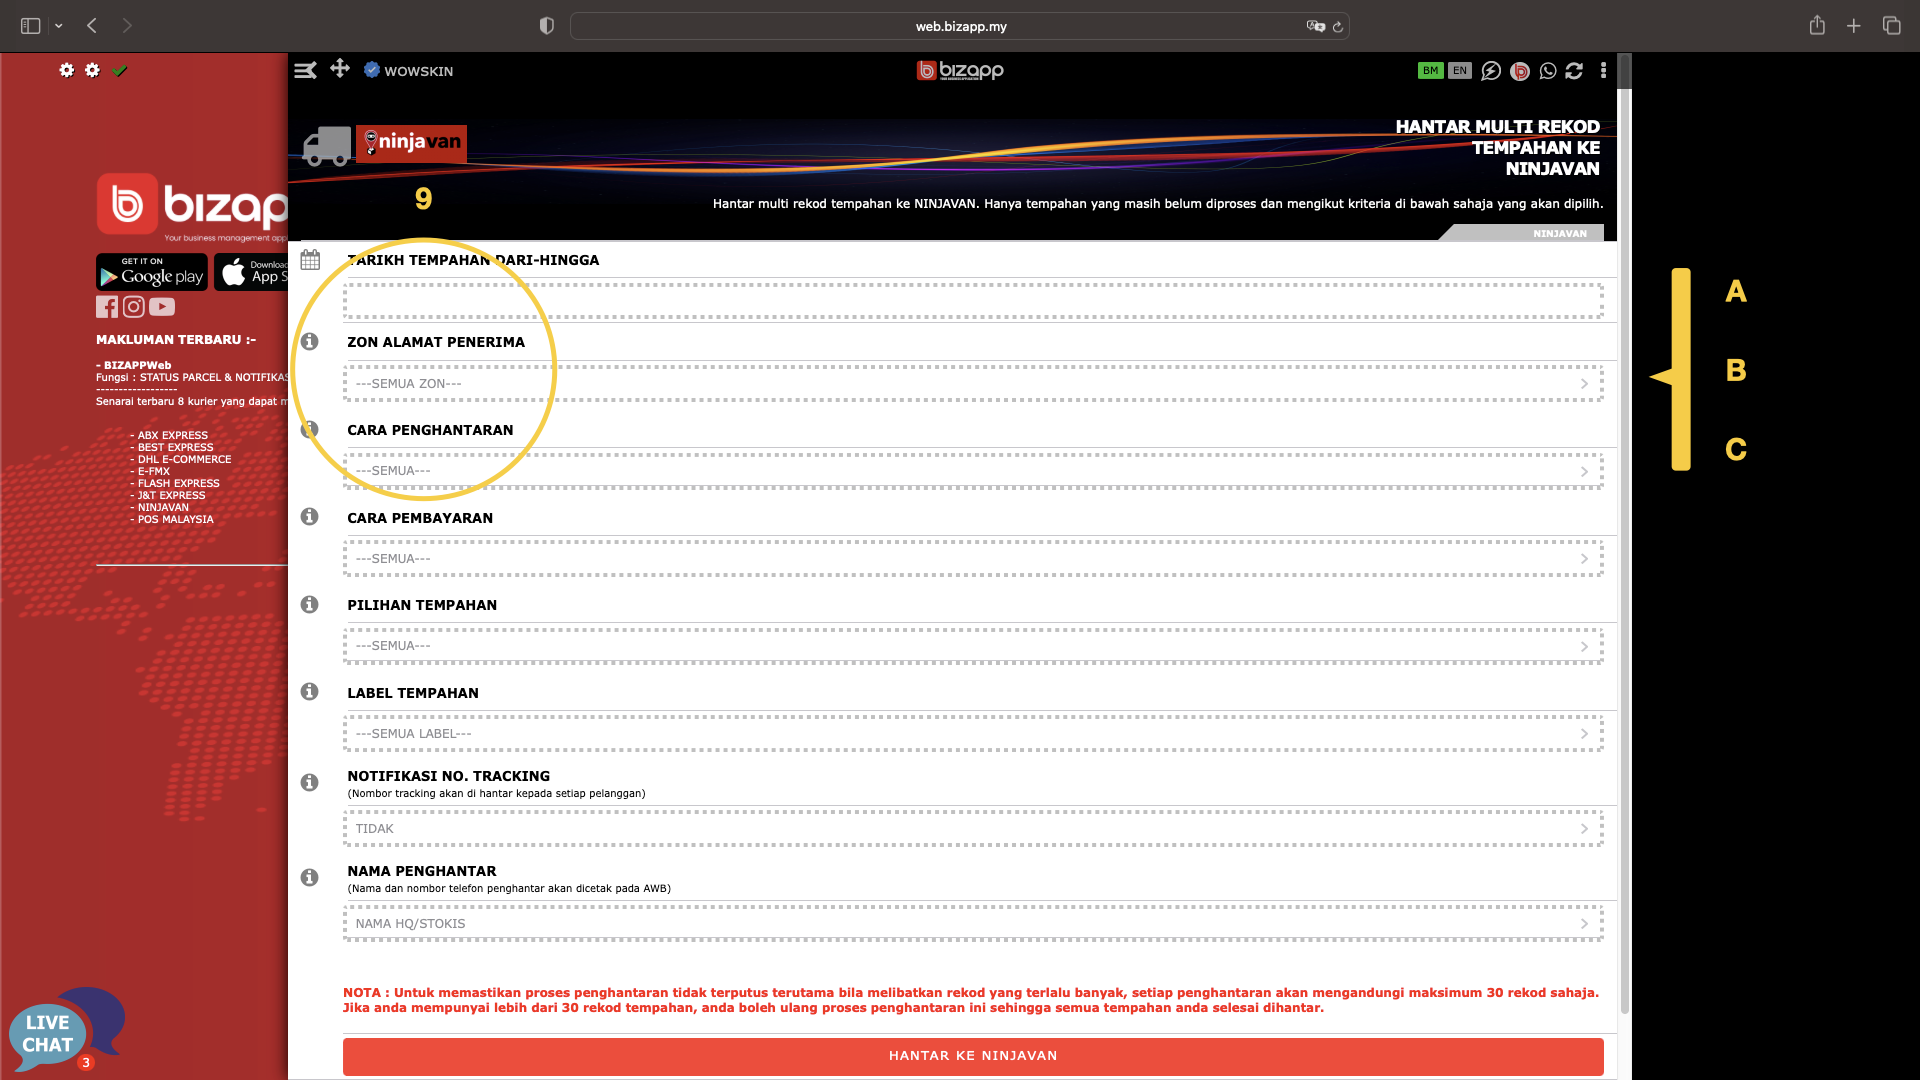Switch language to BM

coord(1430,71)
